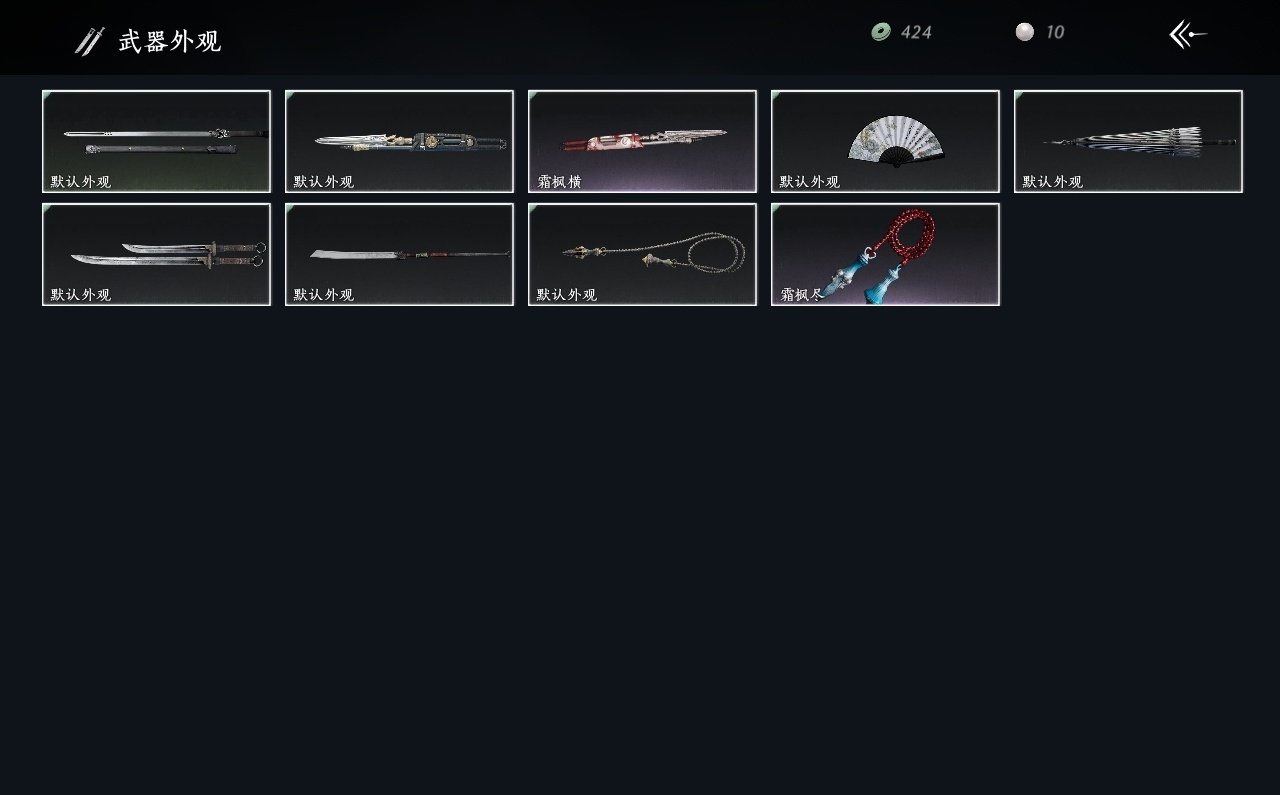The height and width of the screenshot is (795, 1280).
Task: Choose the long pole blade skin
Action: [x=399, y=254]
